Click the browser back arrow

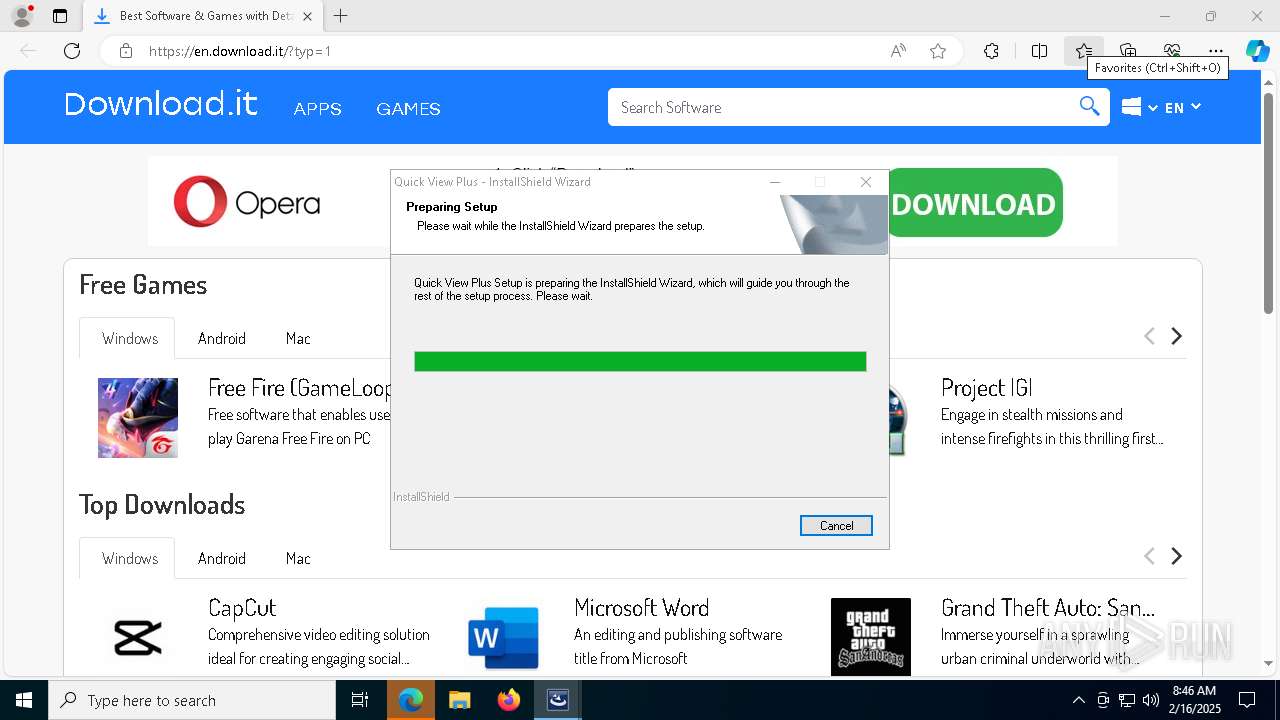tap(28, 51)
